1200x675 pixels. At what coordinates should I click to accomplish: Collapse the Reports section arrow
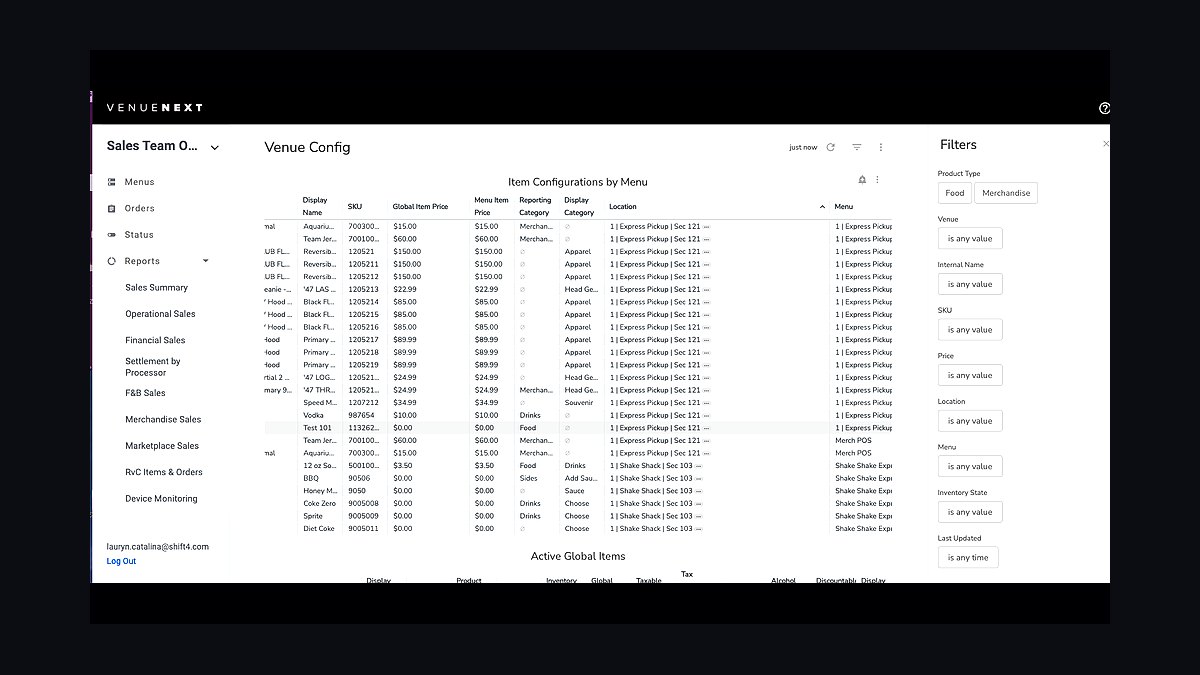point(206,261)
